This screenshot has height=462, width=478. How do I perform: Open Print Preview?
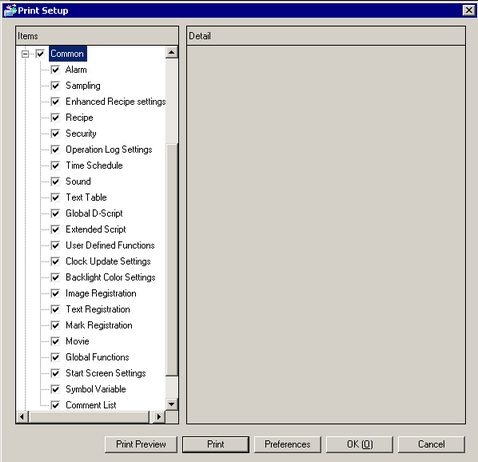click(x=141, y=444)
